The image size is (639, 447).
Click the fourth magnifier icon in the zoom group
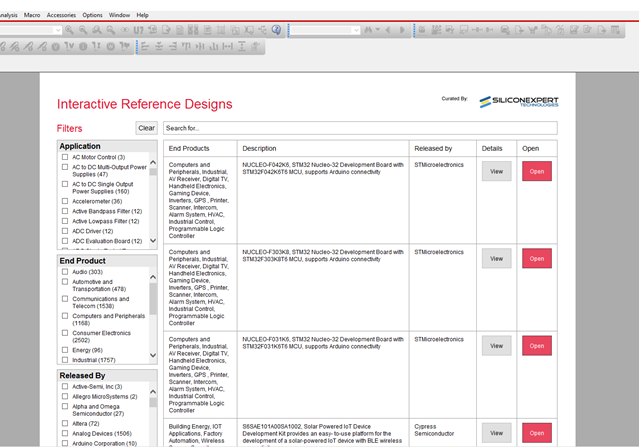[110, 30]
